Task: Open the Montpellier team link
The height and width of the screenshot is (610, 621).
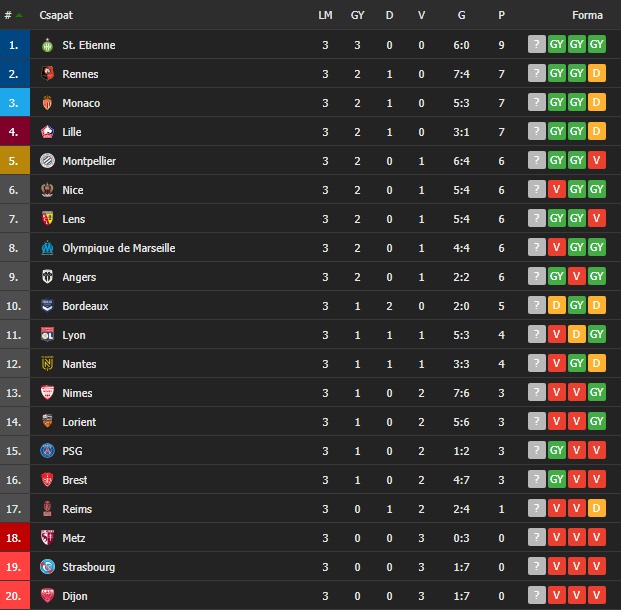Action: click(89, 161)
